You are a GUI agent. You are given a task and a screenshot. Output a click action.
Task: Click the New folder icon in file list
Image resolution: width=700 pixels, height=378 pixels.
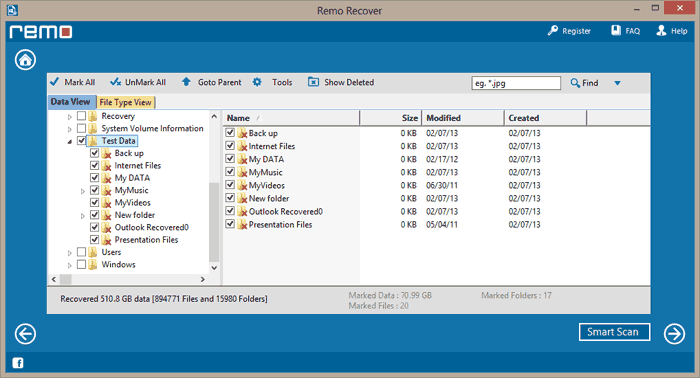pos(242,198)
